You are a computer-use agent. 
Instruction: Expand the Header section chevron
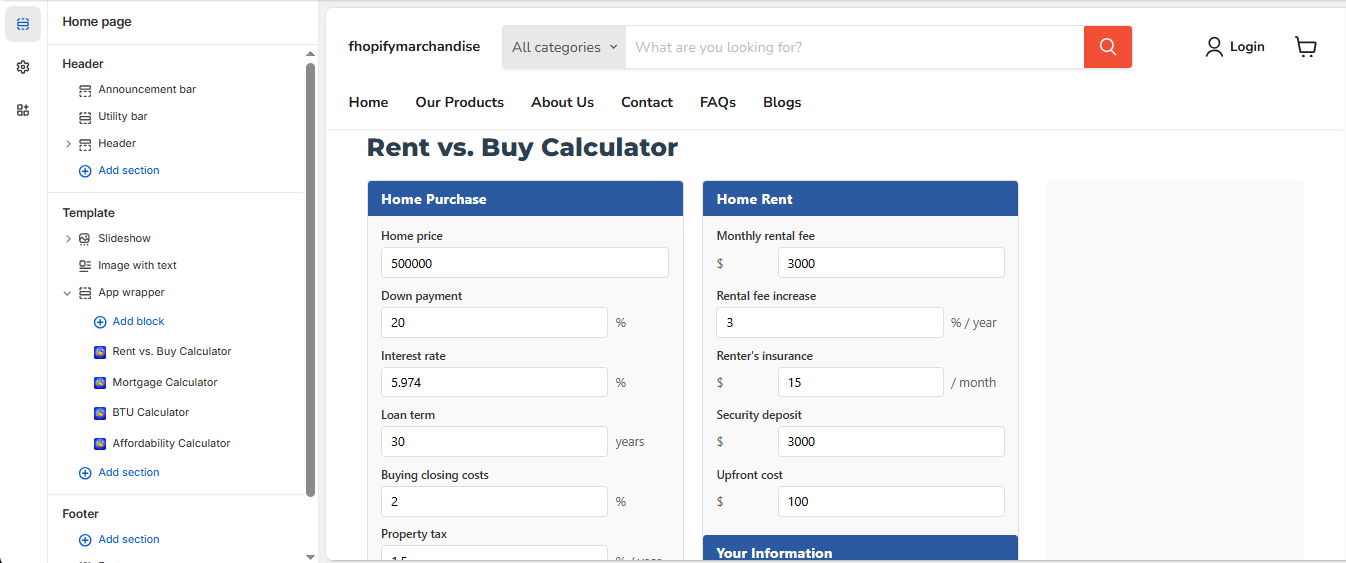click(x=68, y=144)
